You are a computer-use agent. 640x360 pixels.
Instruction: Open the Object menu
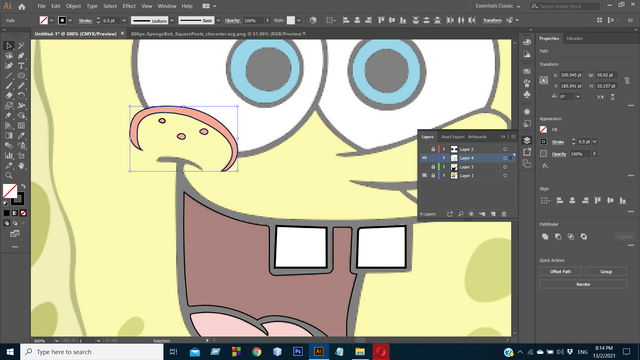click(x=73, y=6)
